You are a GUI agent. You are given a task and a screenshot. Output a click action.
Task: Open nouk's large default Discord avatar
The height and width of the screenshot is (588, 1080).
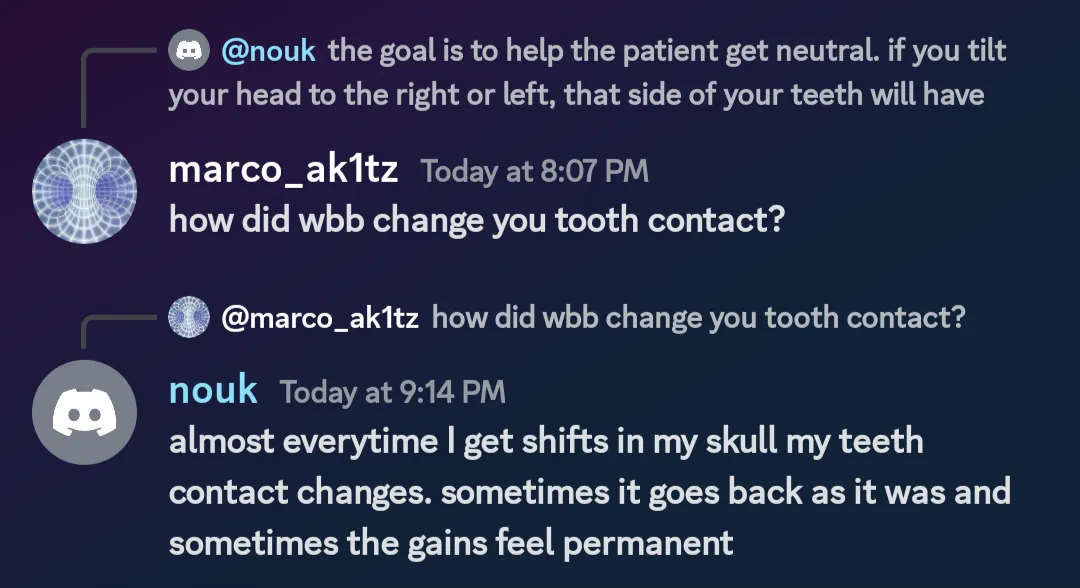84,412
